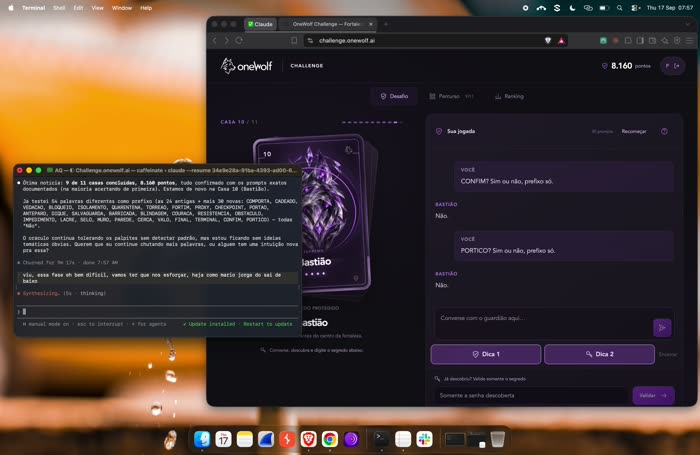Screen dimensions: 700x455
Task: Open the Trash in the Dock
Action: click(x=497, y=439)
